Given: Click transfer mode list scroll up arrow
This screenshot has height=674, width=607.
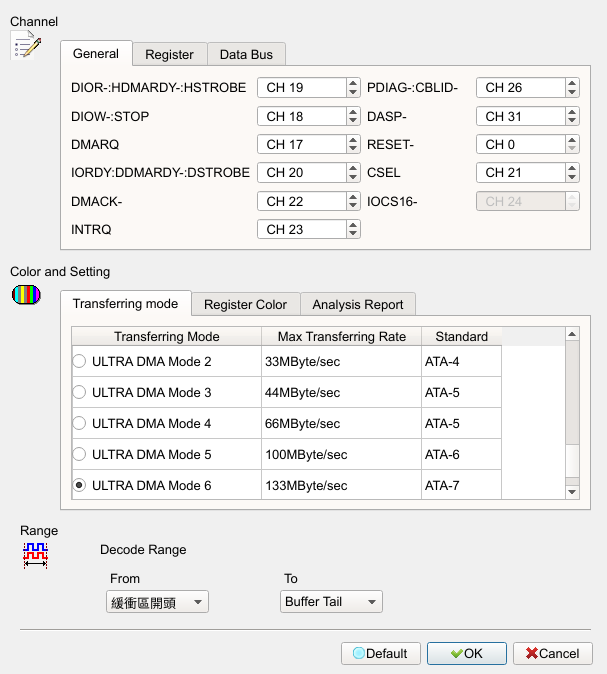Looking at the screenshot, I should 572,334.
